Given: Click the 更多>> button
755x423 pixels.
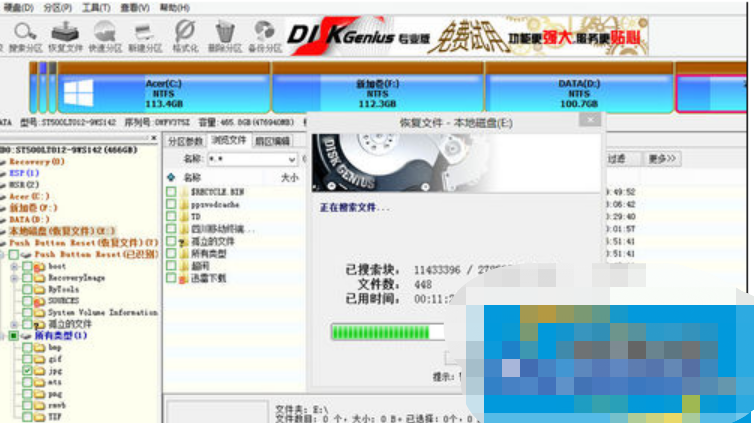Looking at the screenshot, I should (662, 159).
